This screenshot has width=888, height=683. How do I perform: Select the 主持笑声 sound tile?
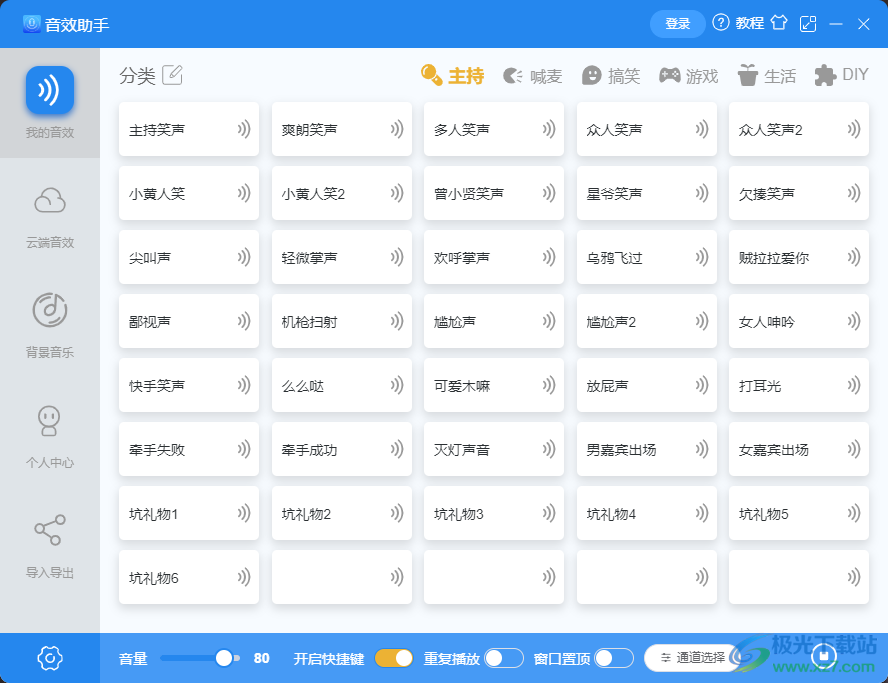pos(188,129)
